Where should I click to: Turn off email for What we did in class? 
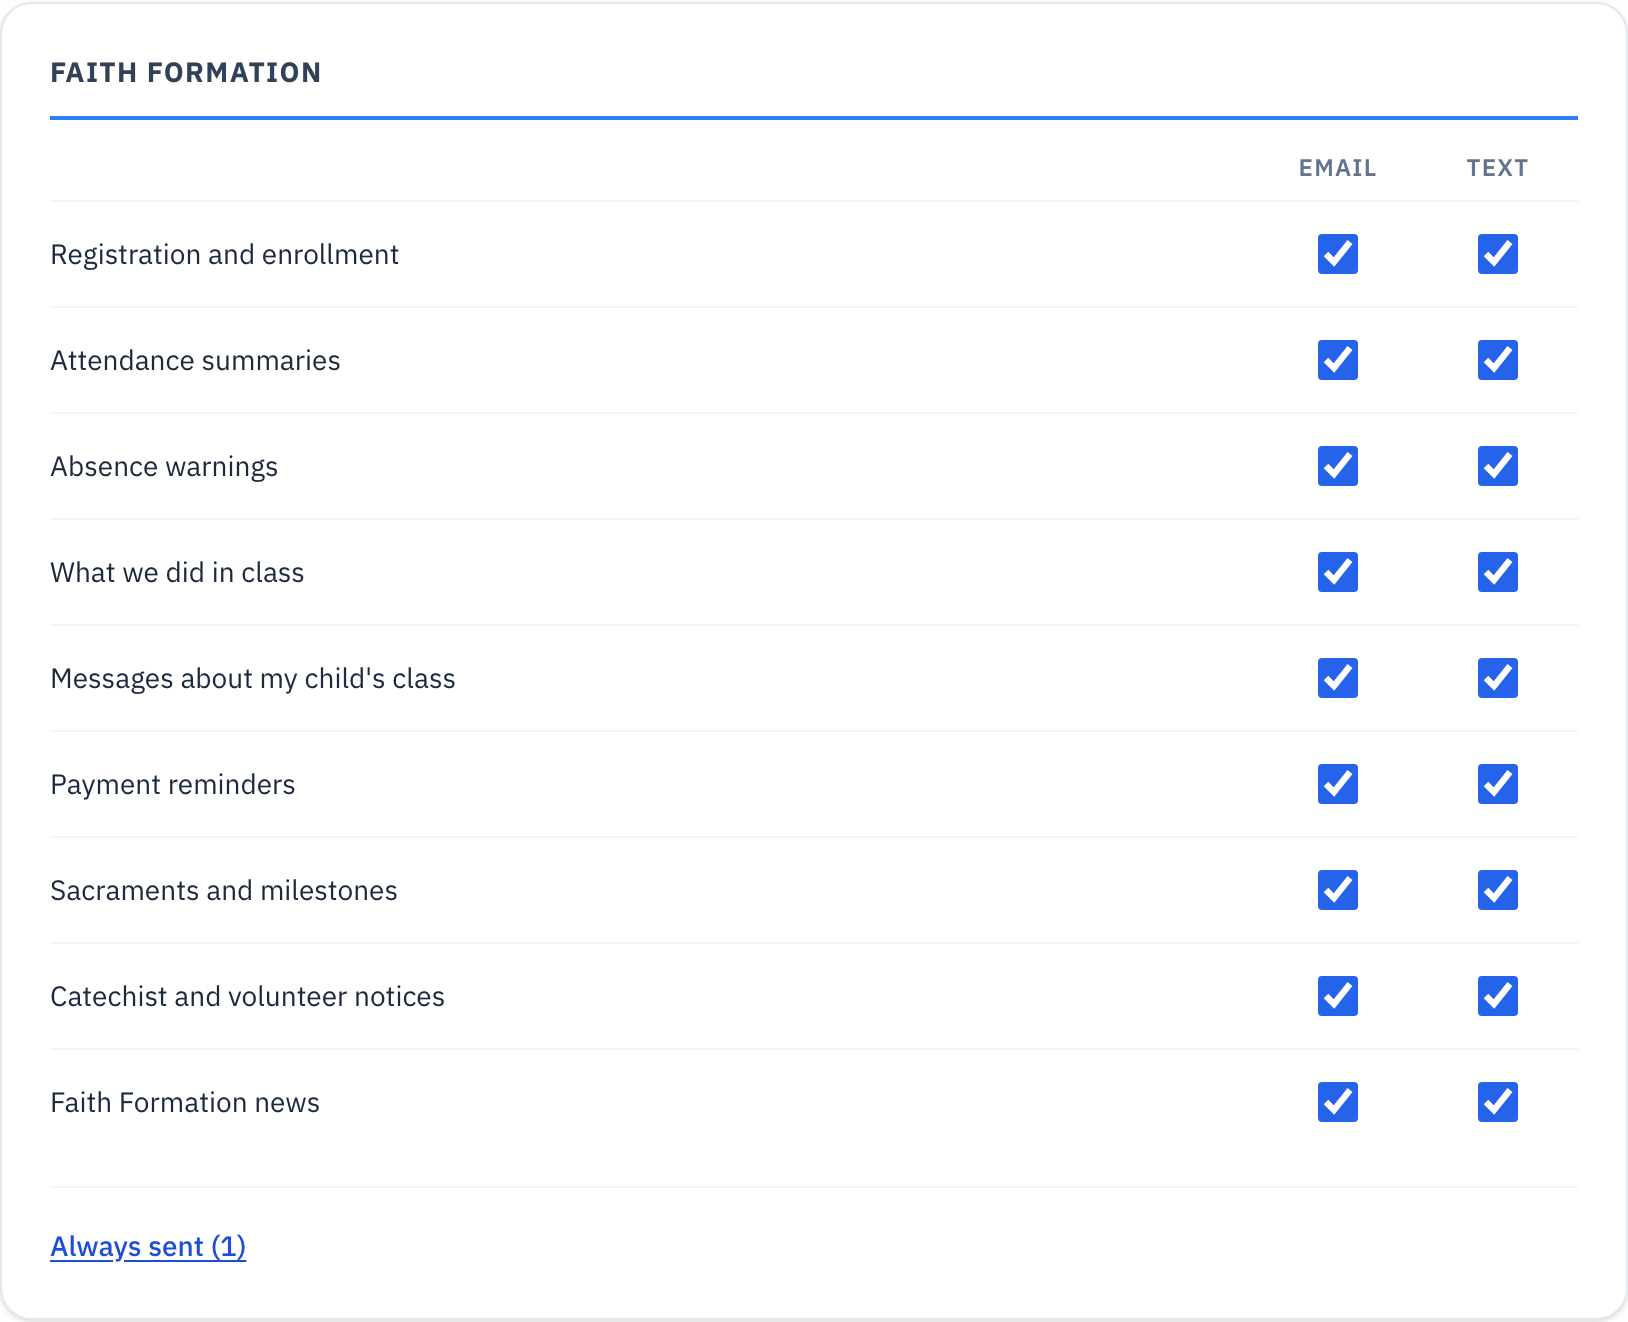point(1337,572)
